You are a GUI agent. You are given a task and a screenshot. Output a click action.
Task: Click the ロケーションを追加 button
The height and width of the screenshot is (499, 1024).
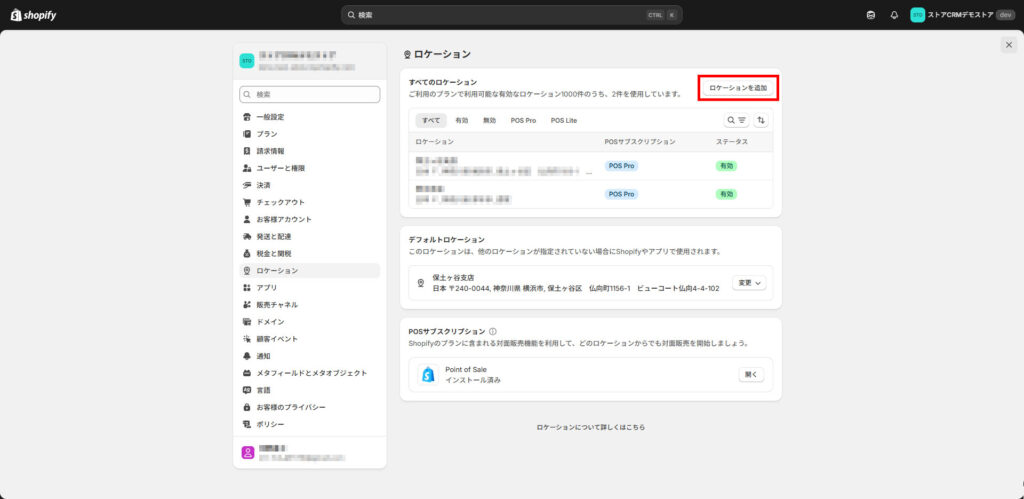coord(738,88)
